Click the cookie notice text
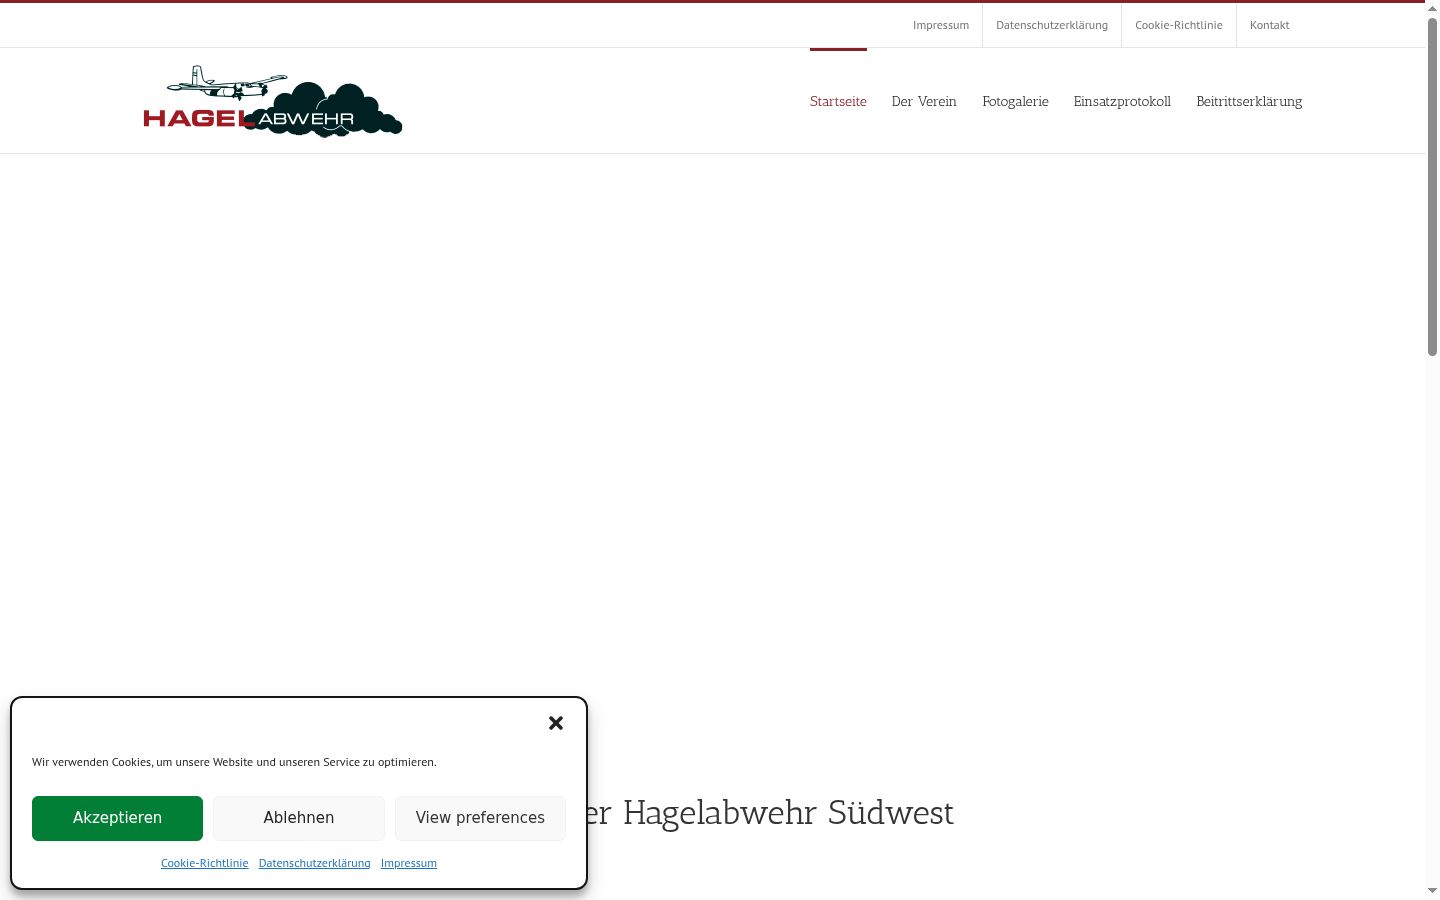 coord(234,762)
